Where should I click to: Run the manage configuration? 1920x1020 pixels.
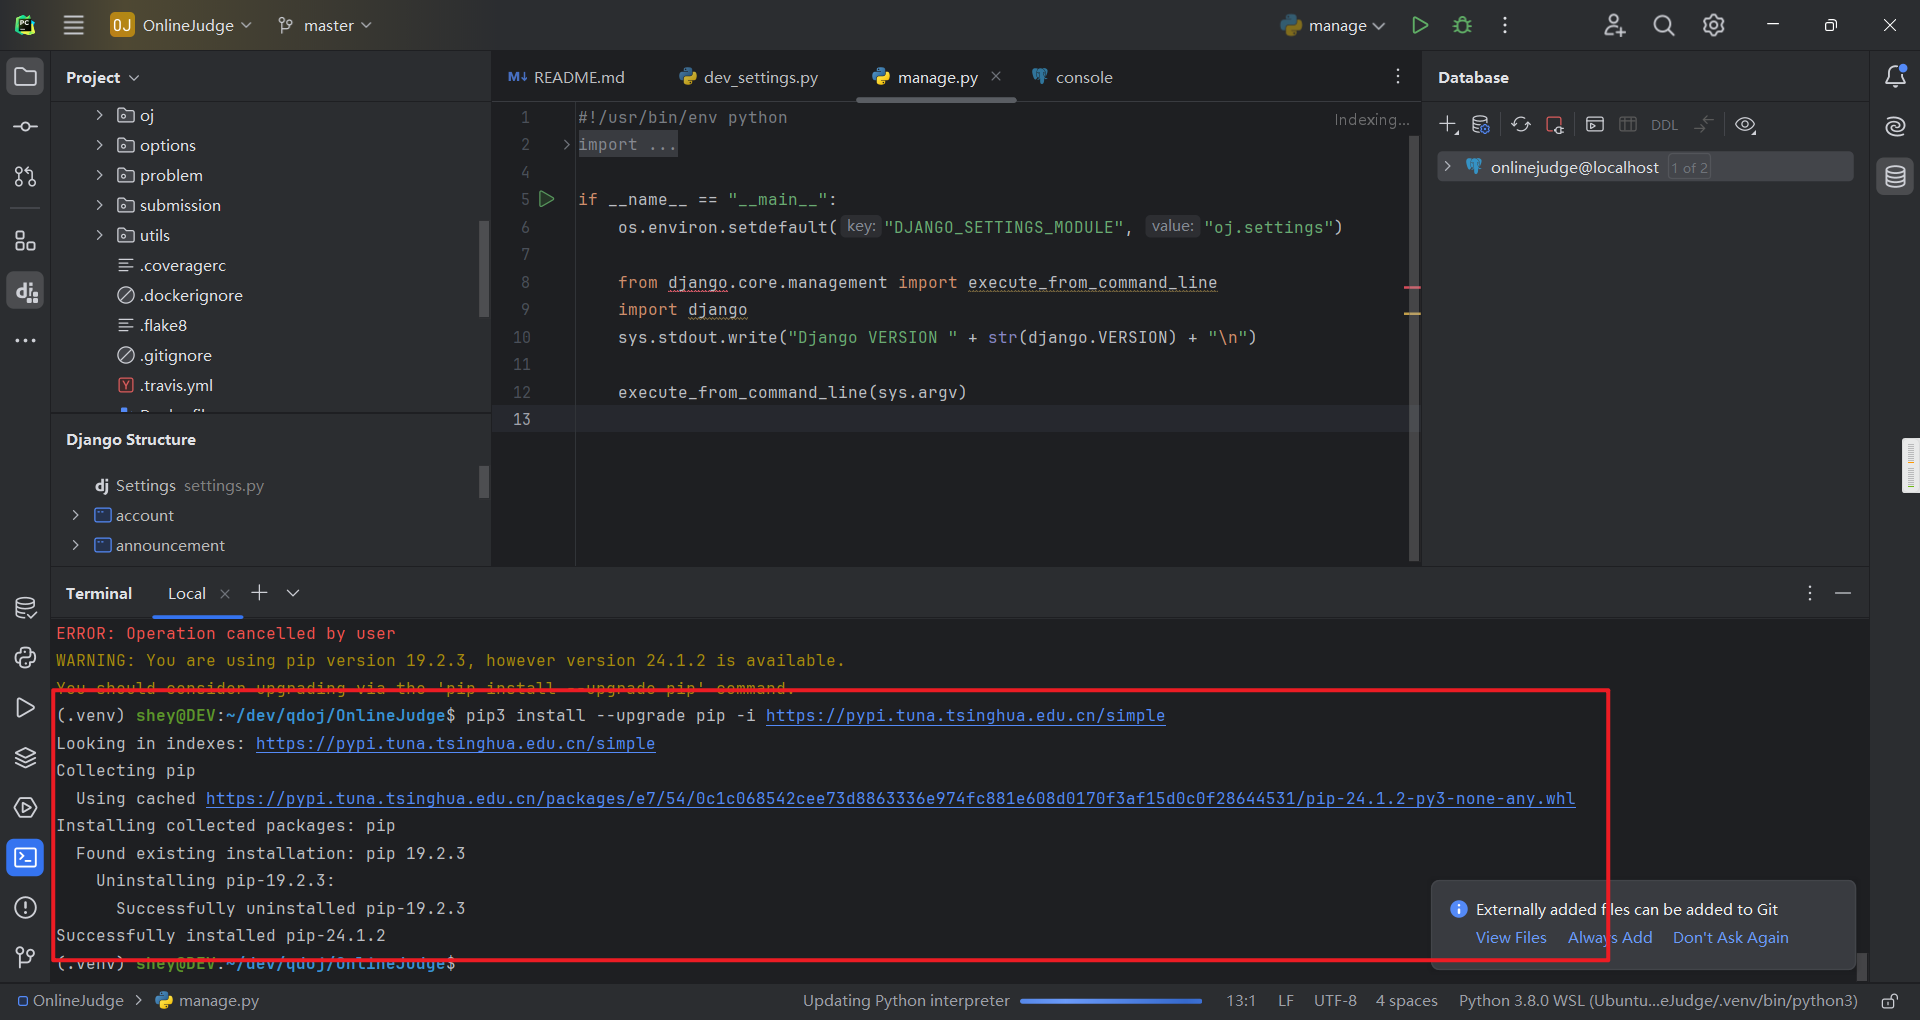[1420, 25]
